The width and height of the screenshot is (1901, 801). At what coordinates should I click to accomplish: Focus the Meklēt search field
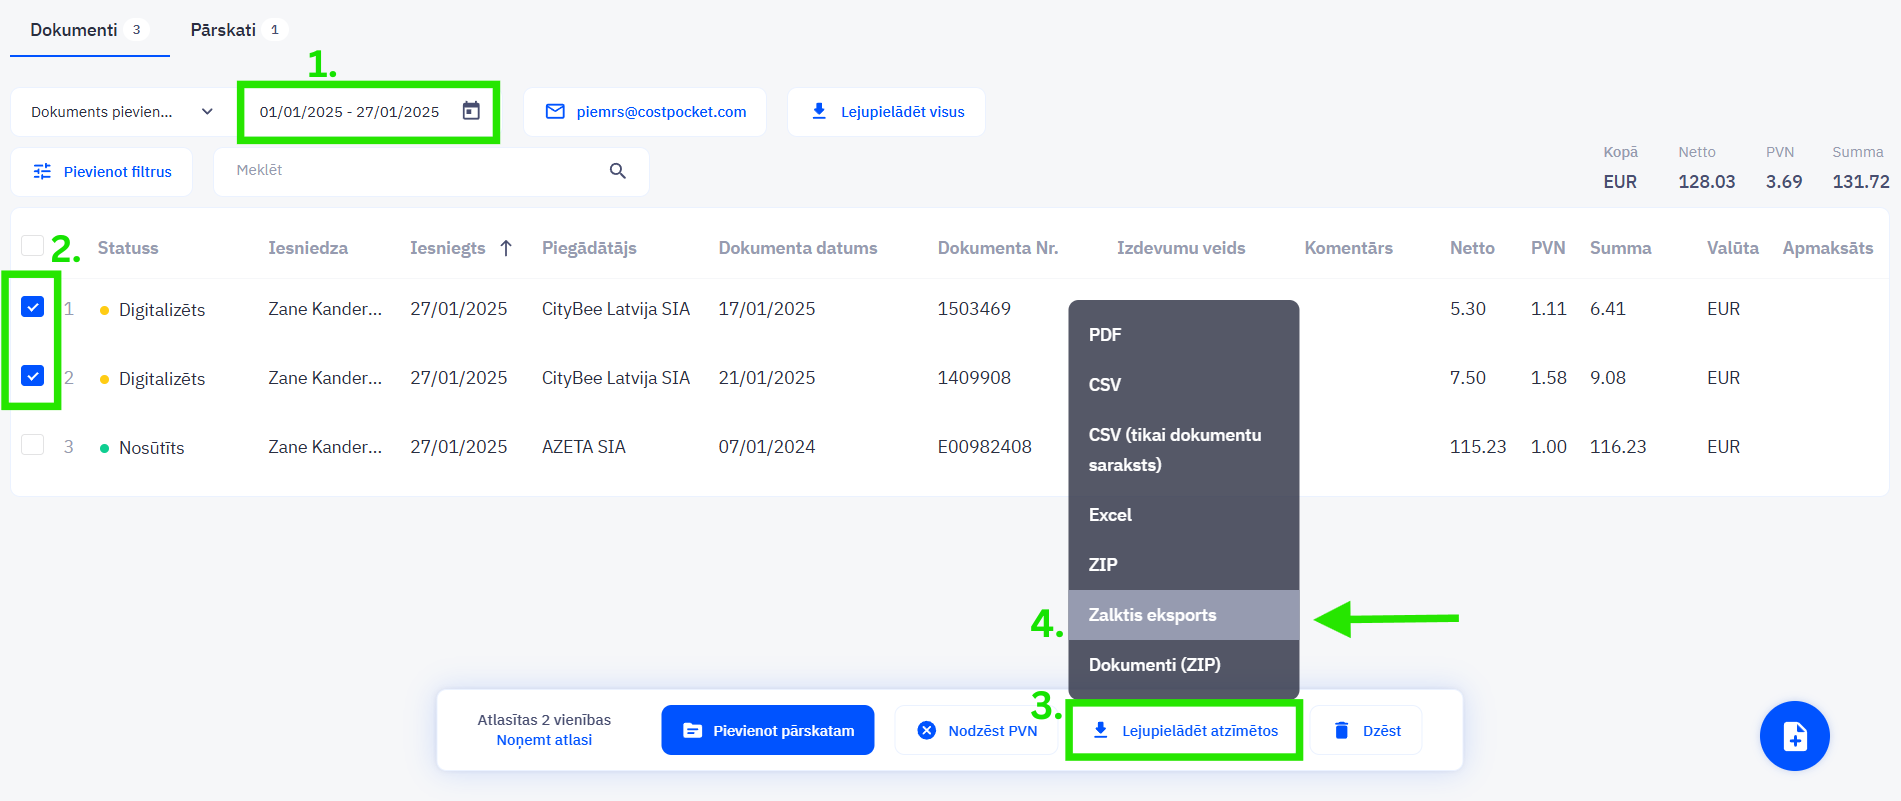(x=431, y=171)
